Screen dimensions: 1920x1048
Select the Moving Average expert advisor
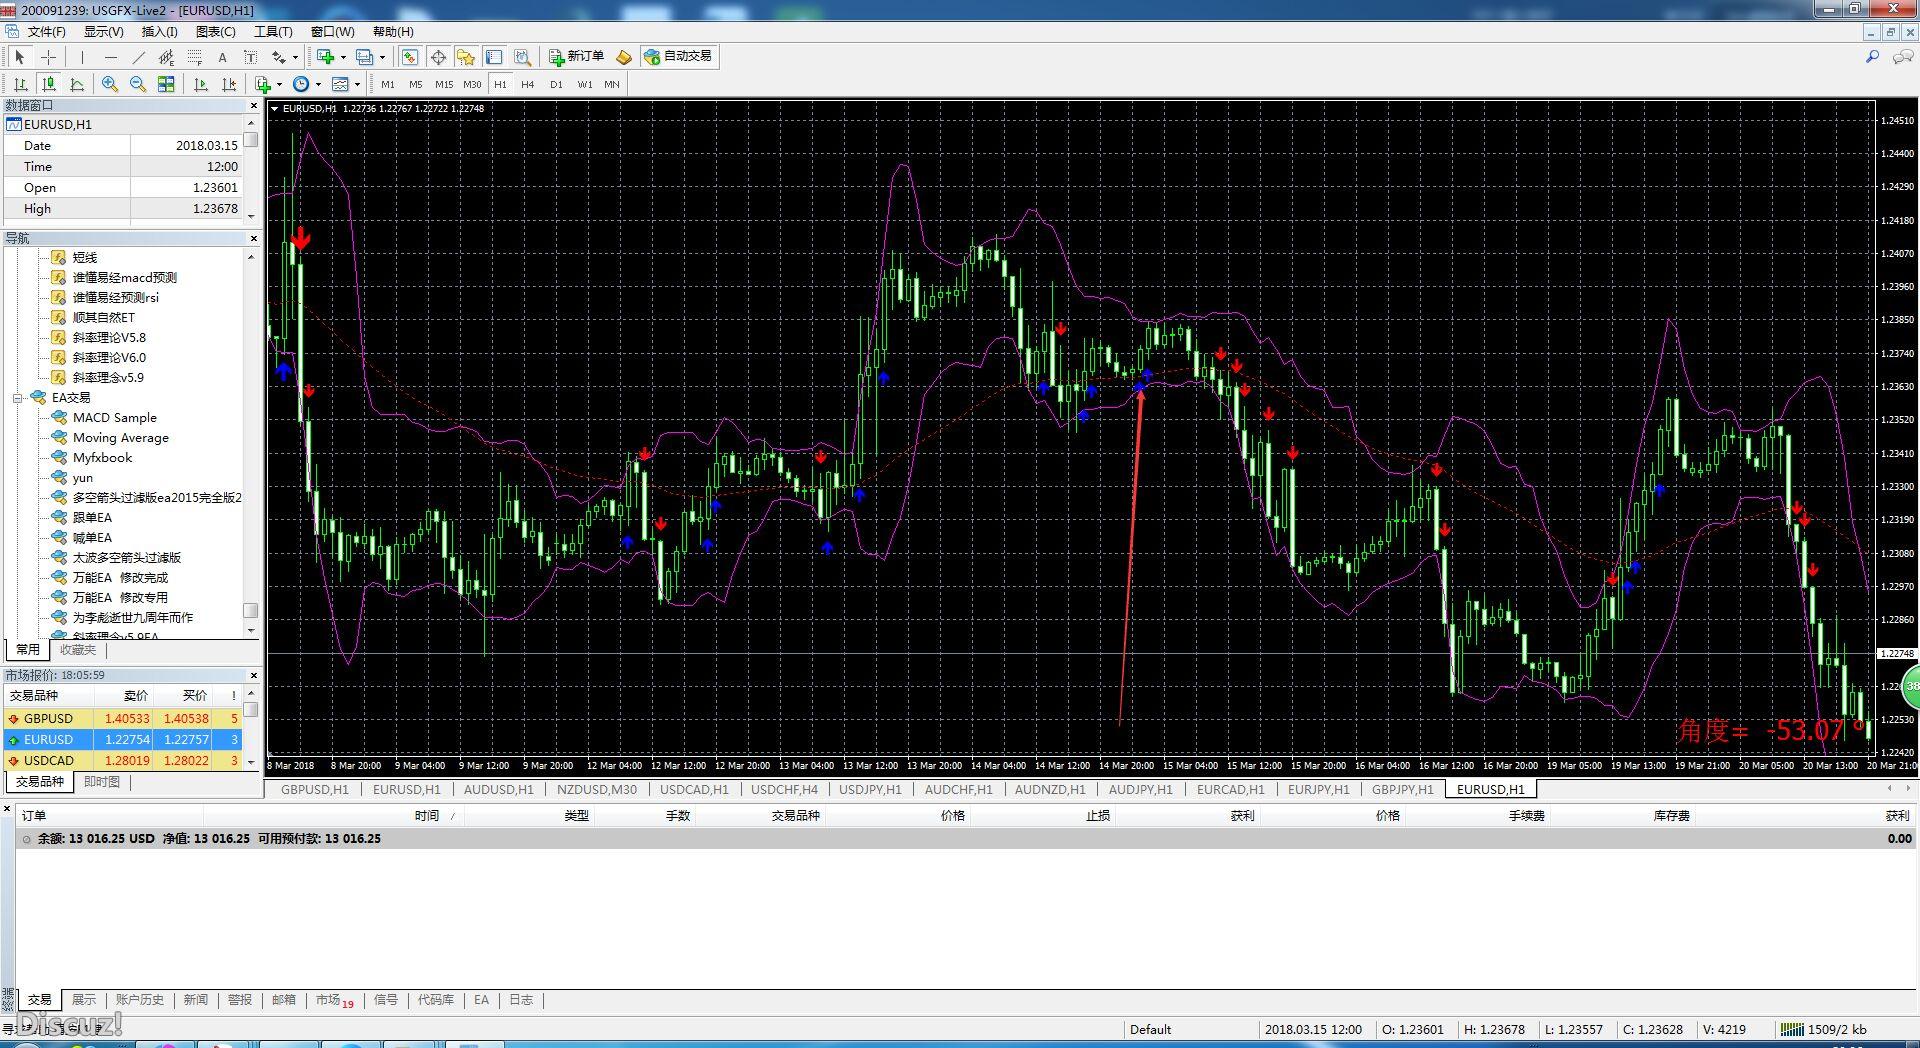(x=121, y=438)
